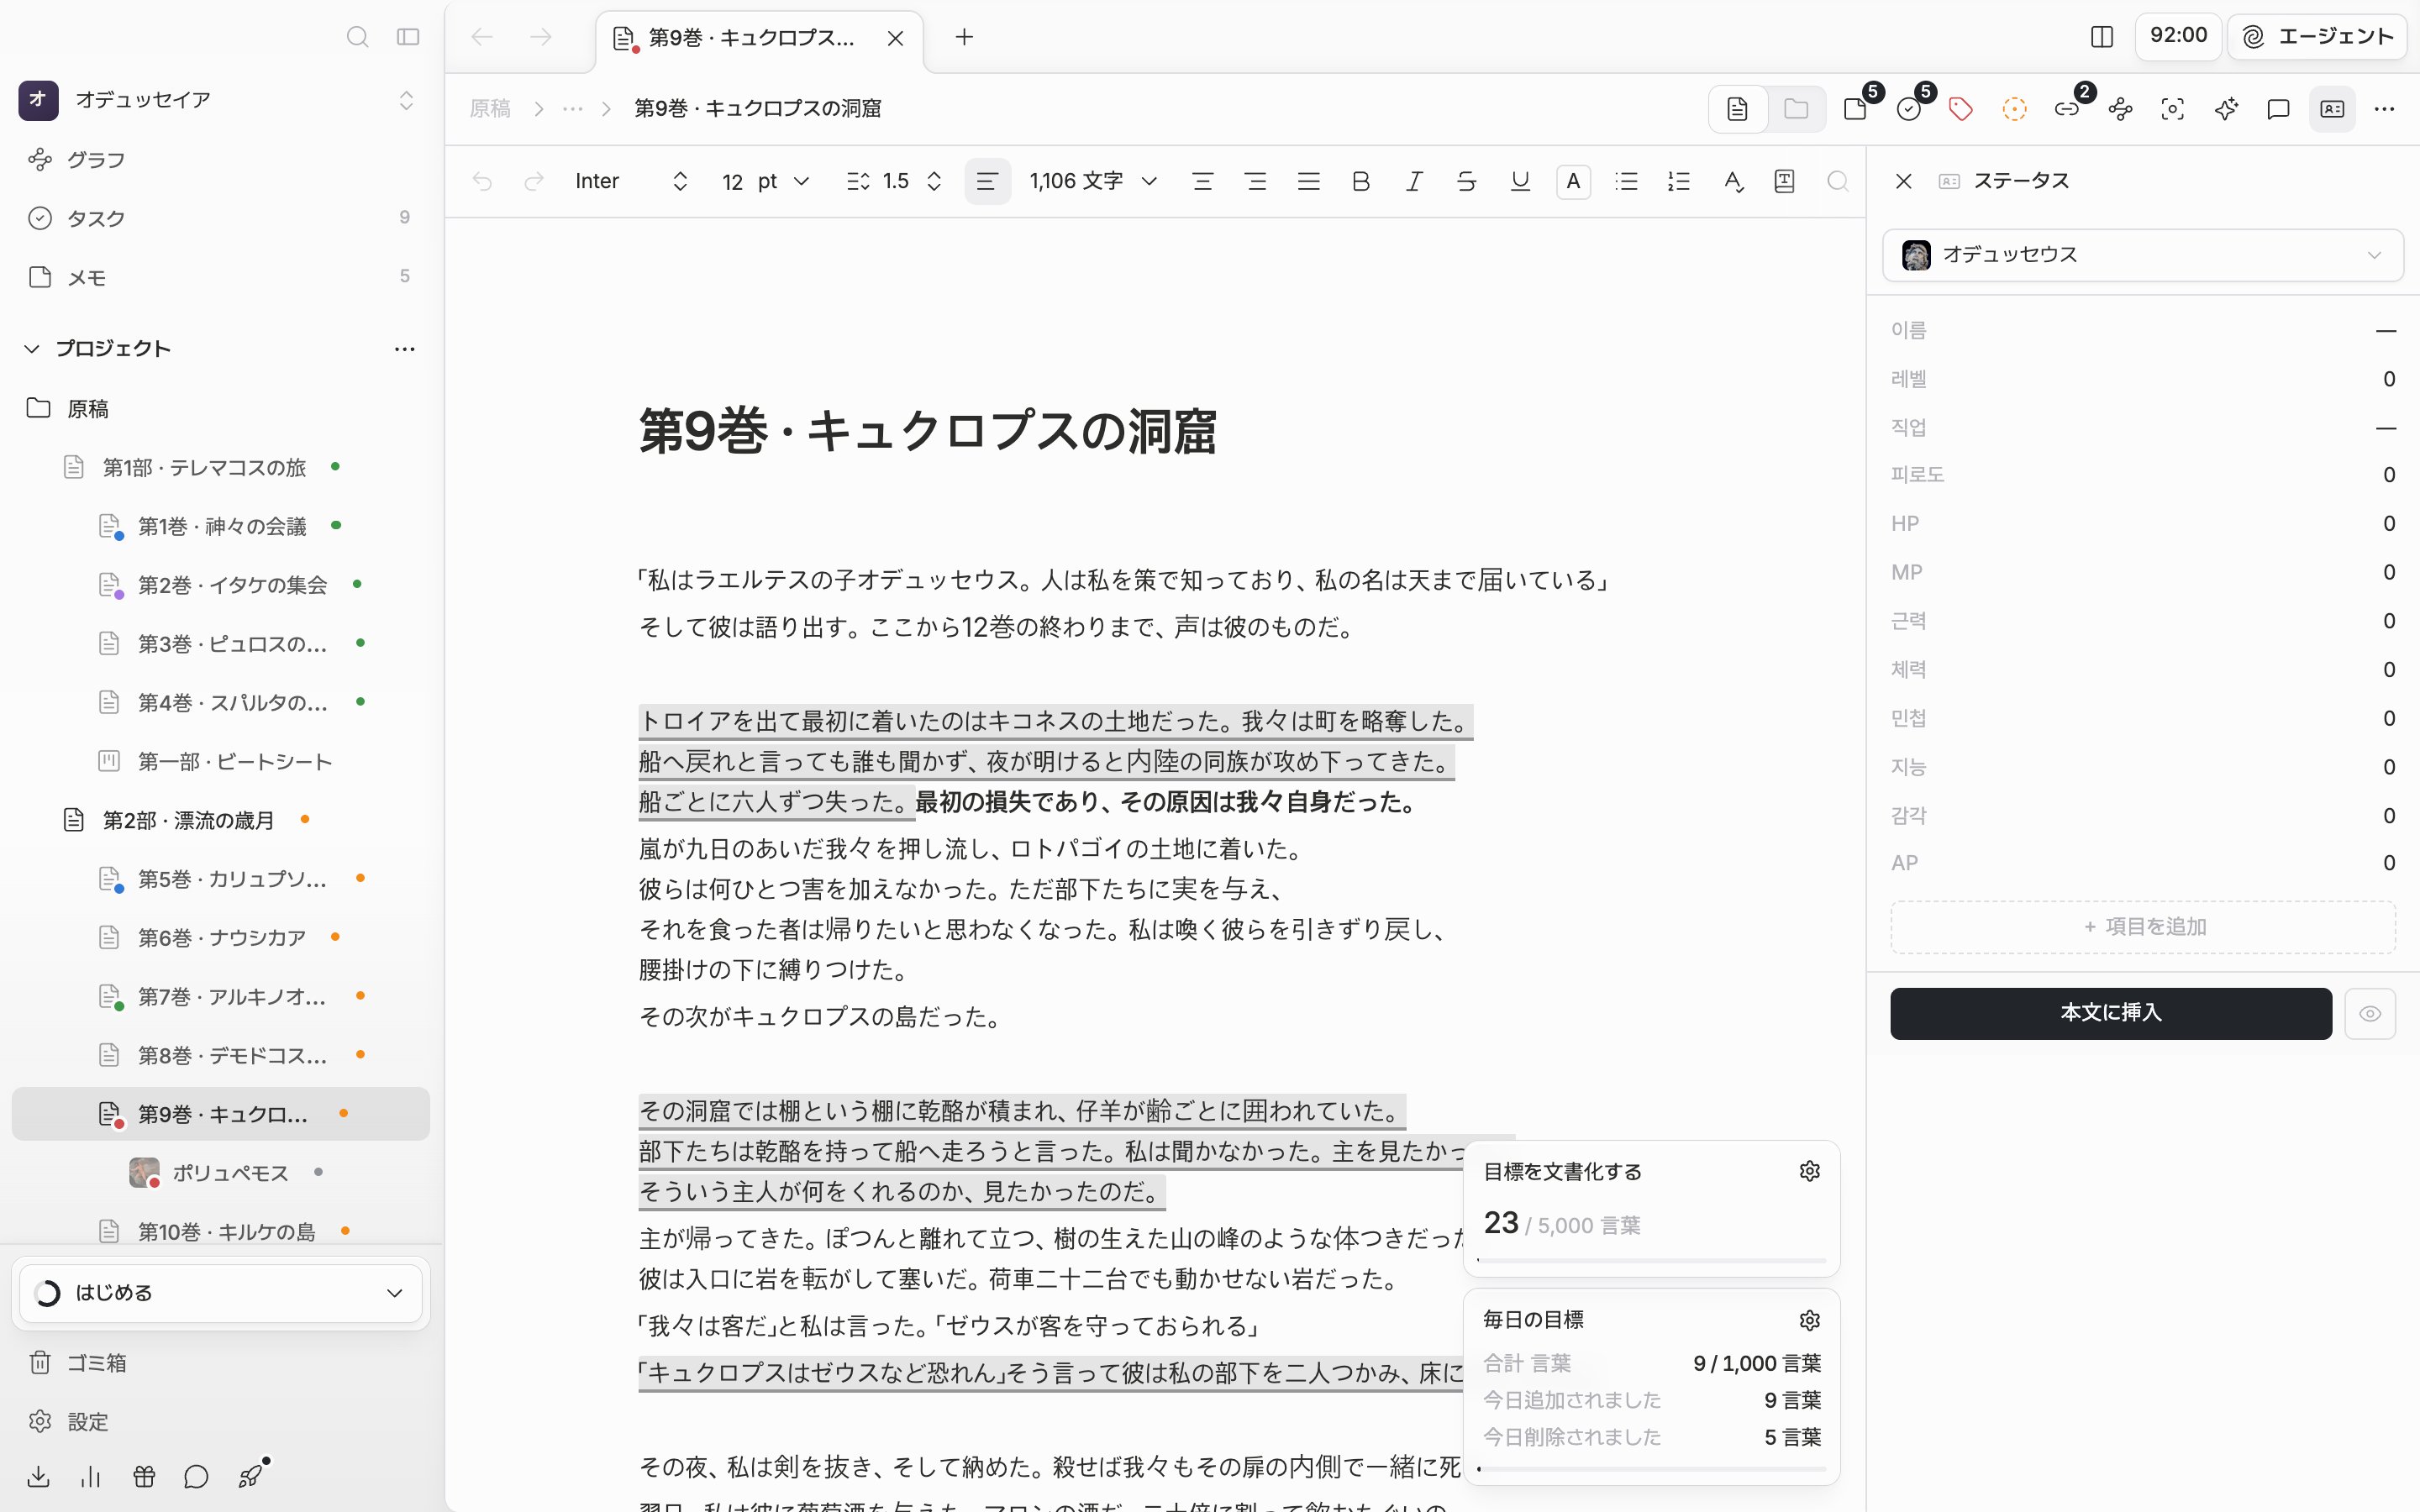Click the gift icon in the bottom bar
The width and height of the screenshot is (2420, 1512).
(x=144, y=1476)
